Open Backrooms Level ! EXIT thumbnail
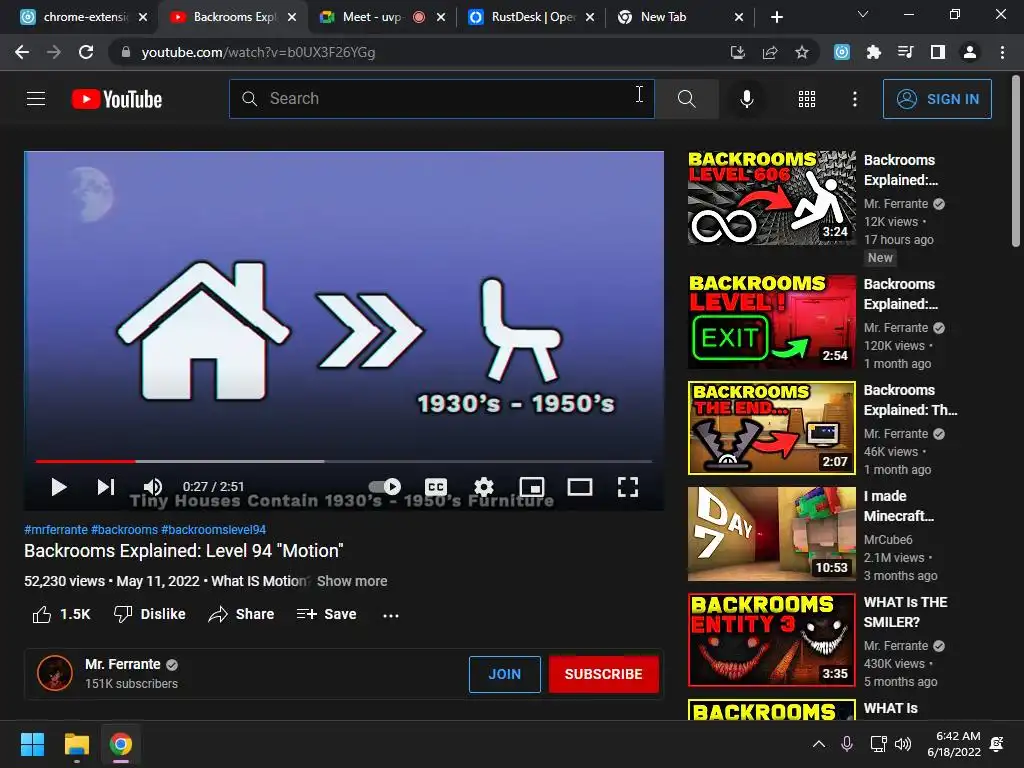Viewport: 1024px width, 768px height. click(x=771, y=322)
